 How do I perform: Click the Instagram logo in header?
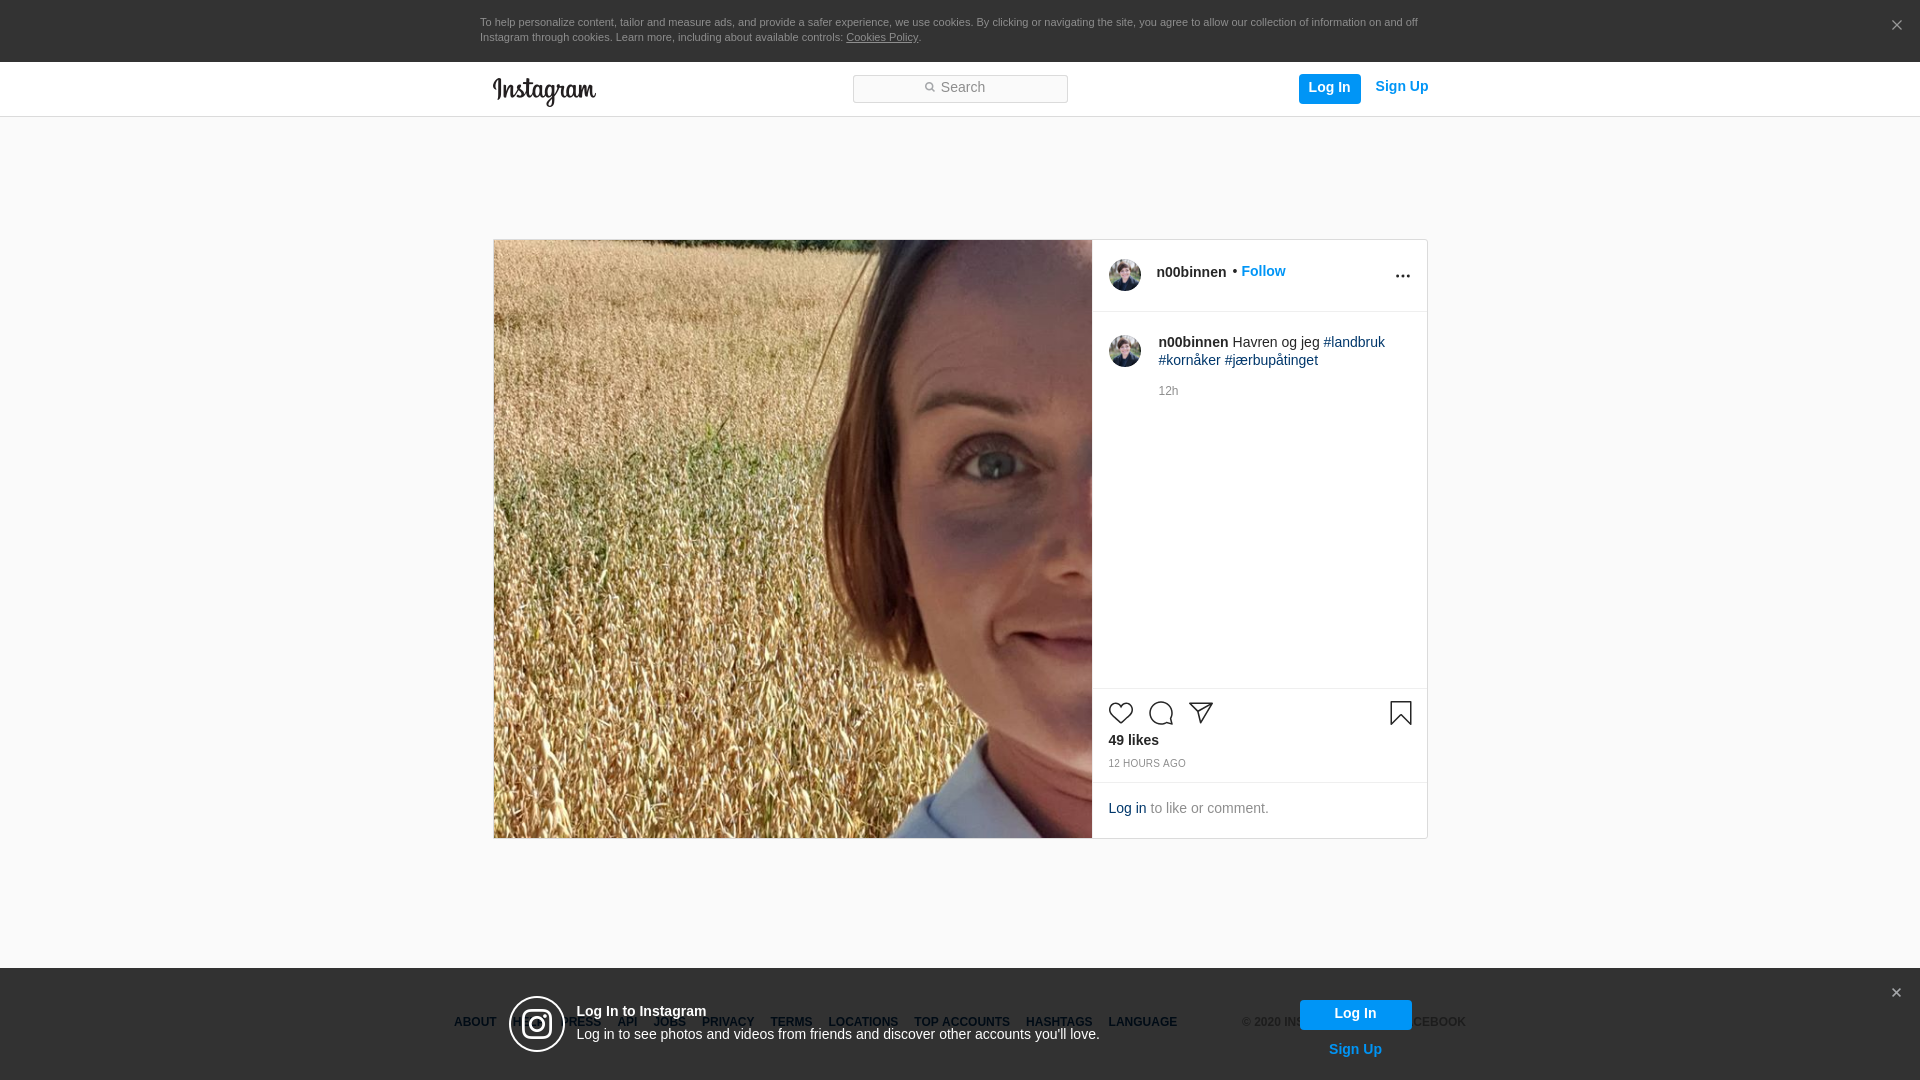544,91
